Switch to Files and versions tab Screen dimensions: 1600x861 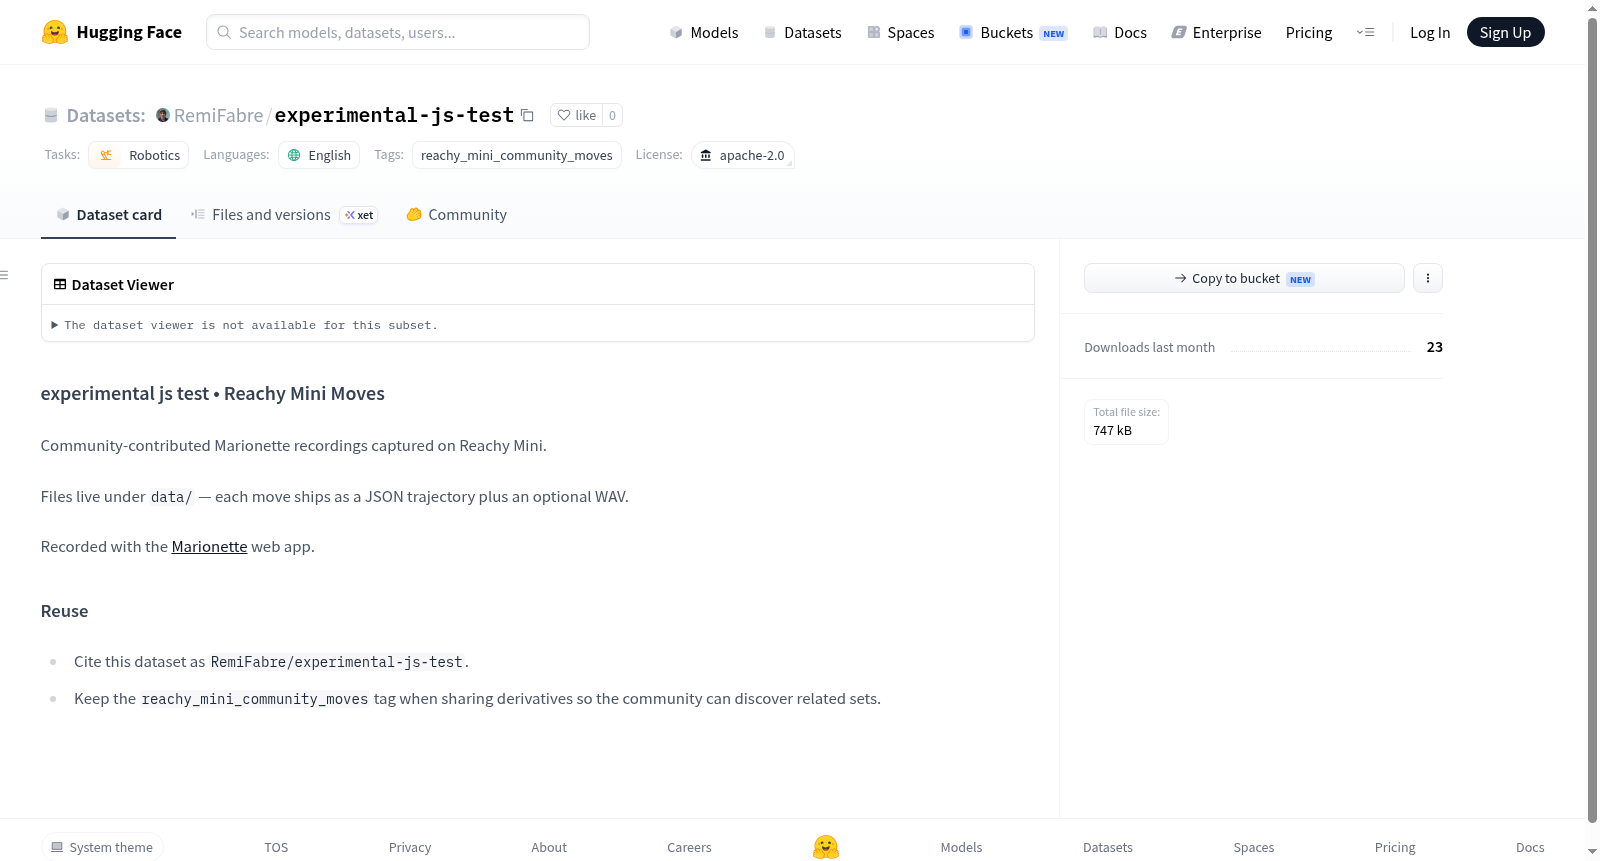284,215
